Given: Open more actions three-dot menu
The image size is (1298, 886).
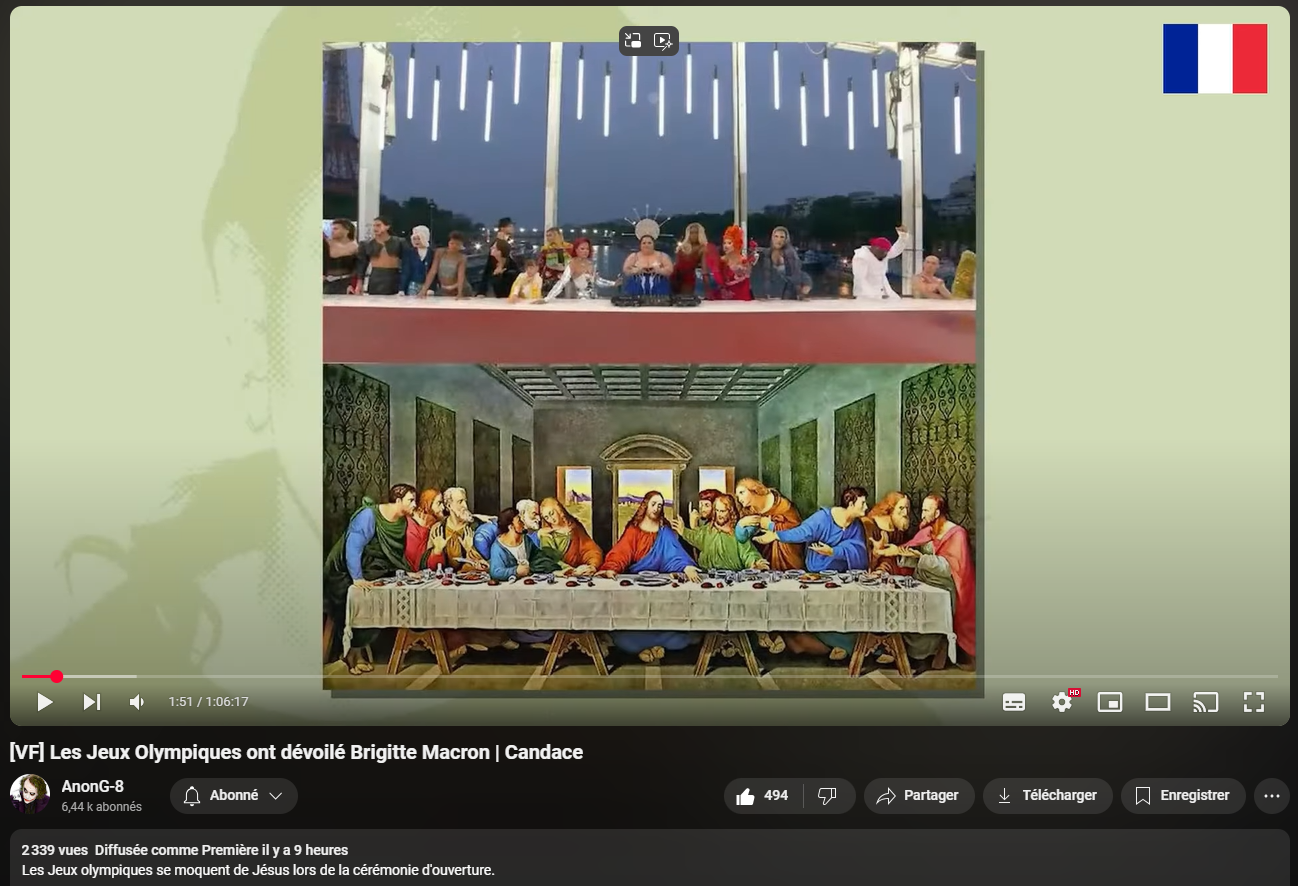Looking at the screenshot, I should click(1272, 796).
